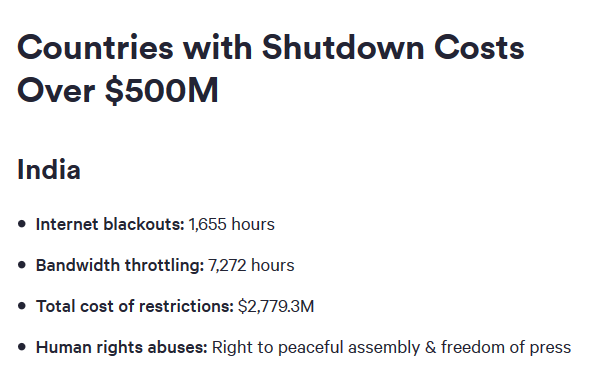Click the "freedom of press" text

coord(506,347)
